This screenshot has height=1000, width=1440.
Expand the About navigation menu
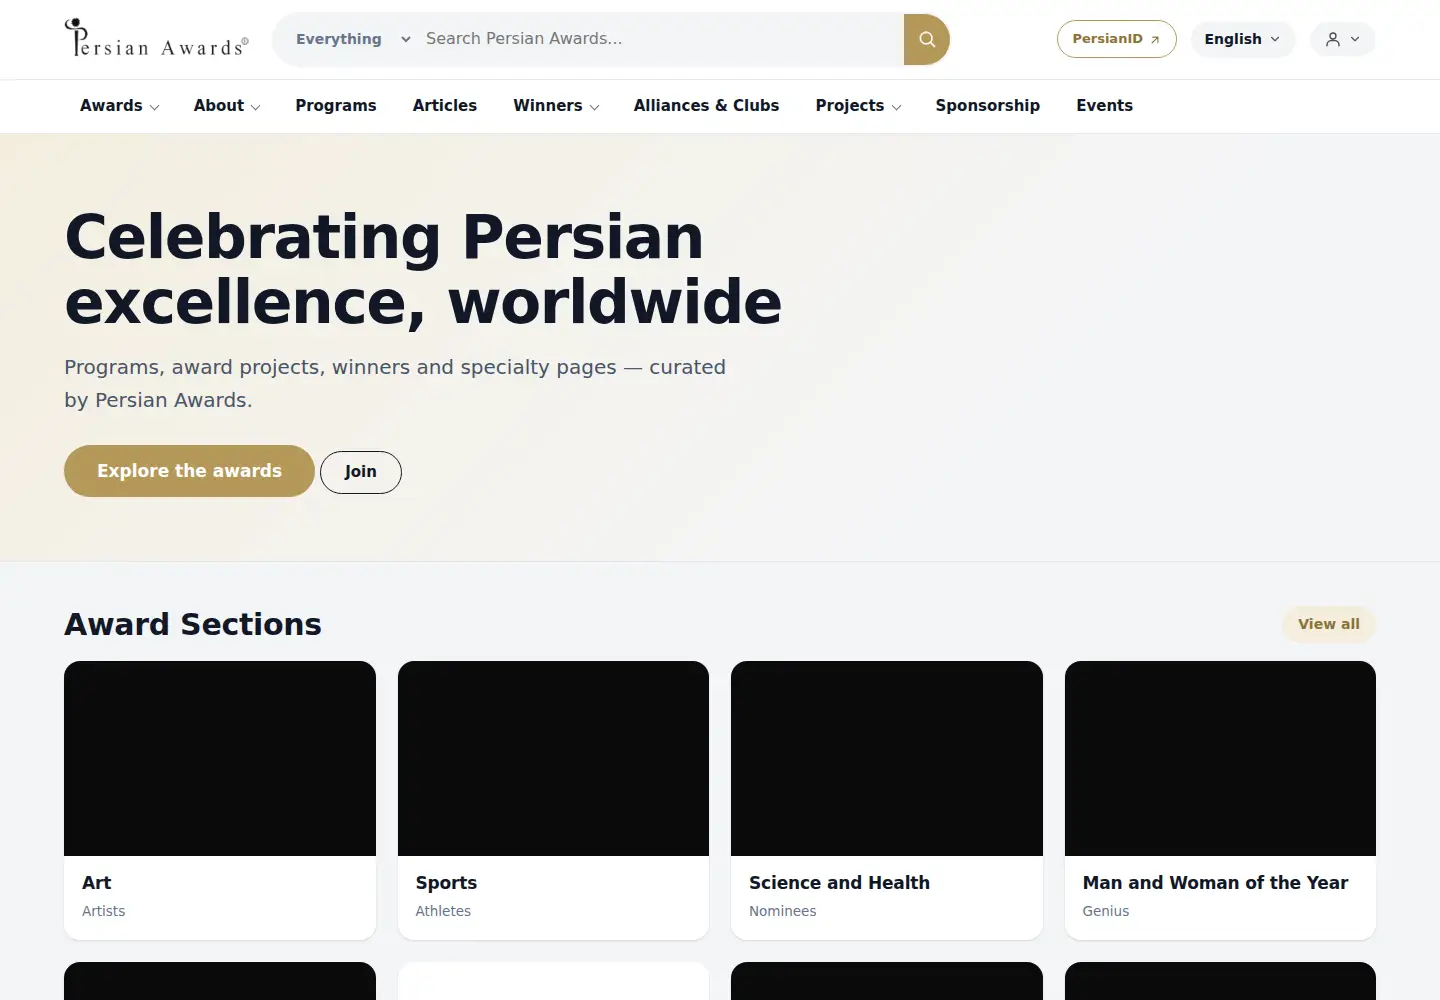tap(227, 106)
